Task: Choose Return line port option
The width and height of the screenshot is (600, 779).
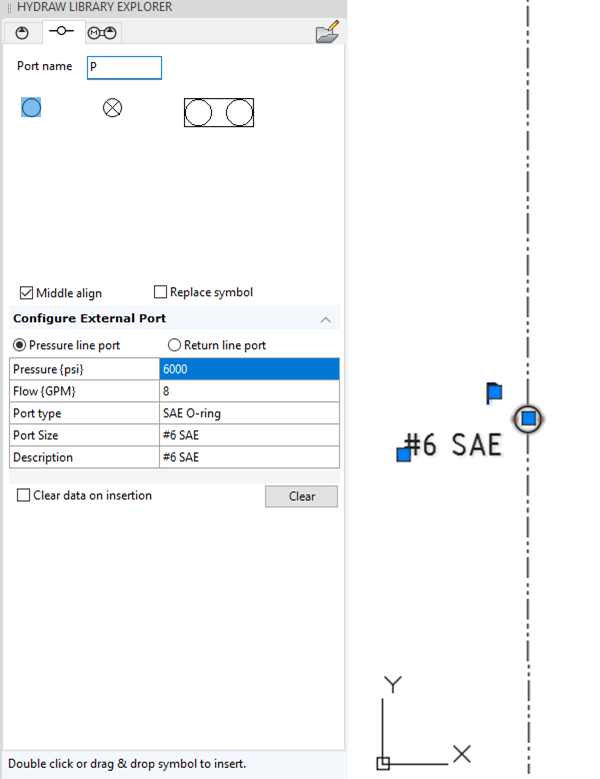Action: click(175, 345)
